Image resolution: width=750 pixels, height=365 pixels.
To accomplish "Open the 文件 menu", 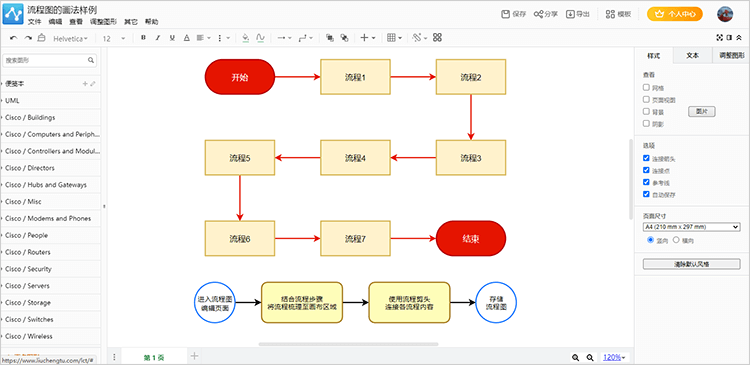I will coord(34,22).
